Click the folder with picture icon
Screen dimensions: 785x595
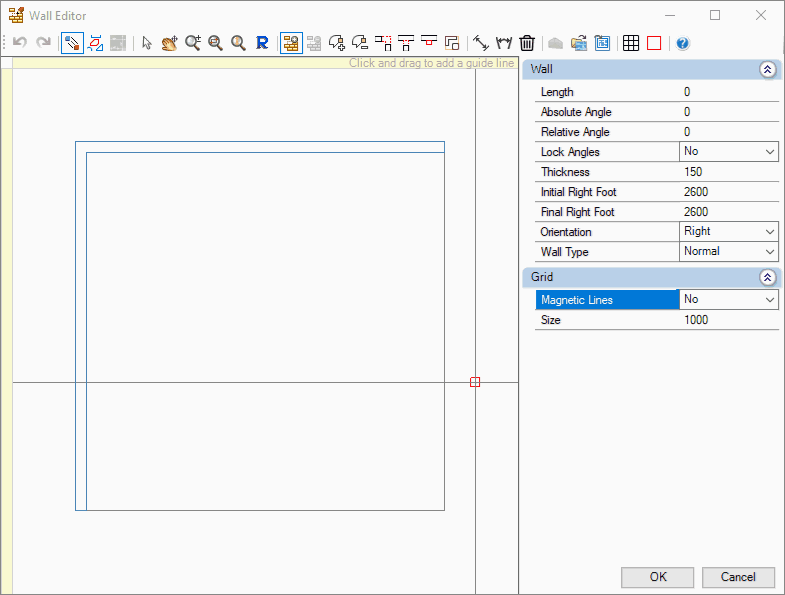579,43
